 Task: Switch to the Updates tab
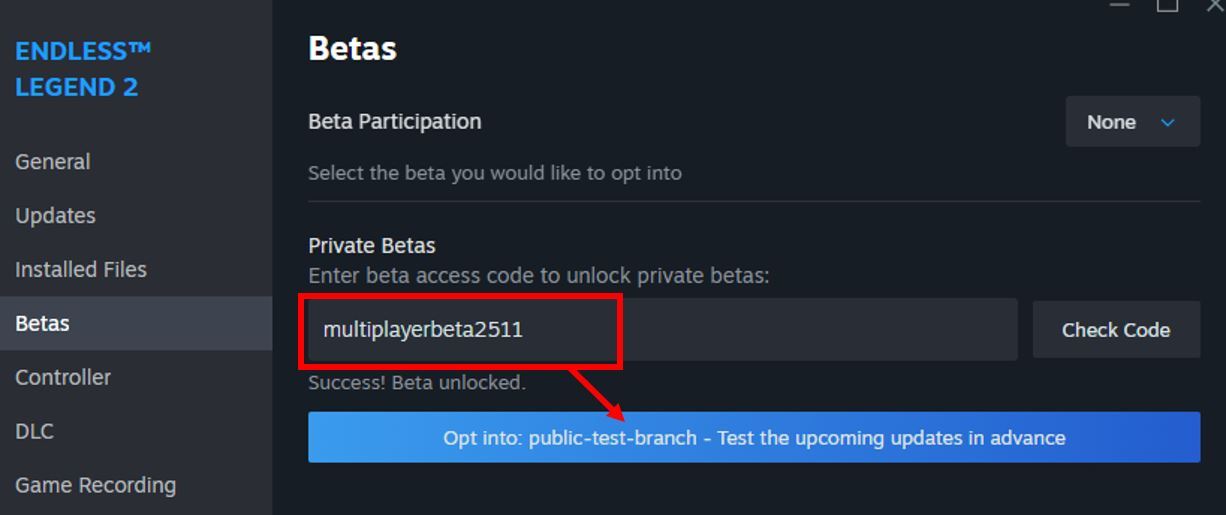click(56, 216)
